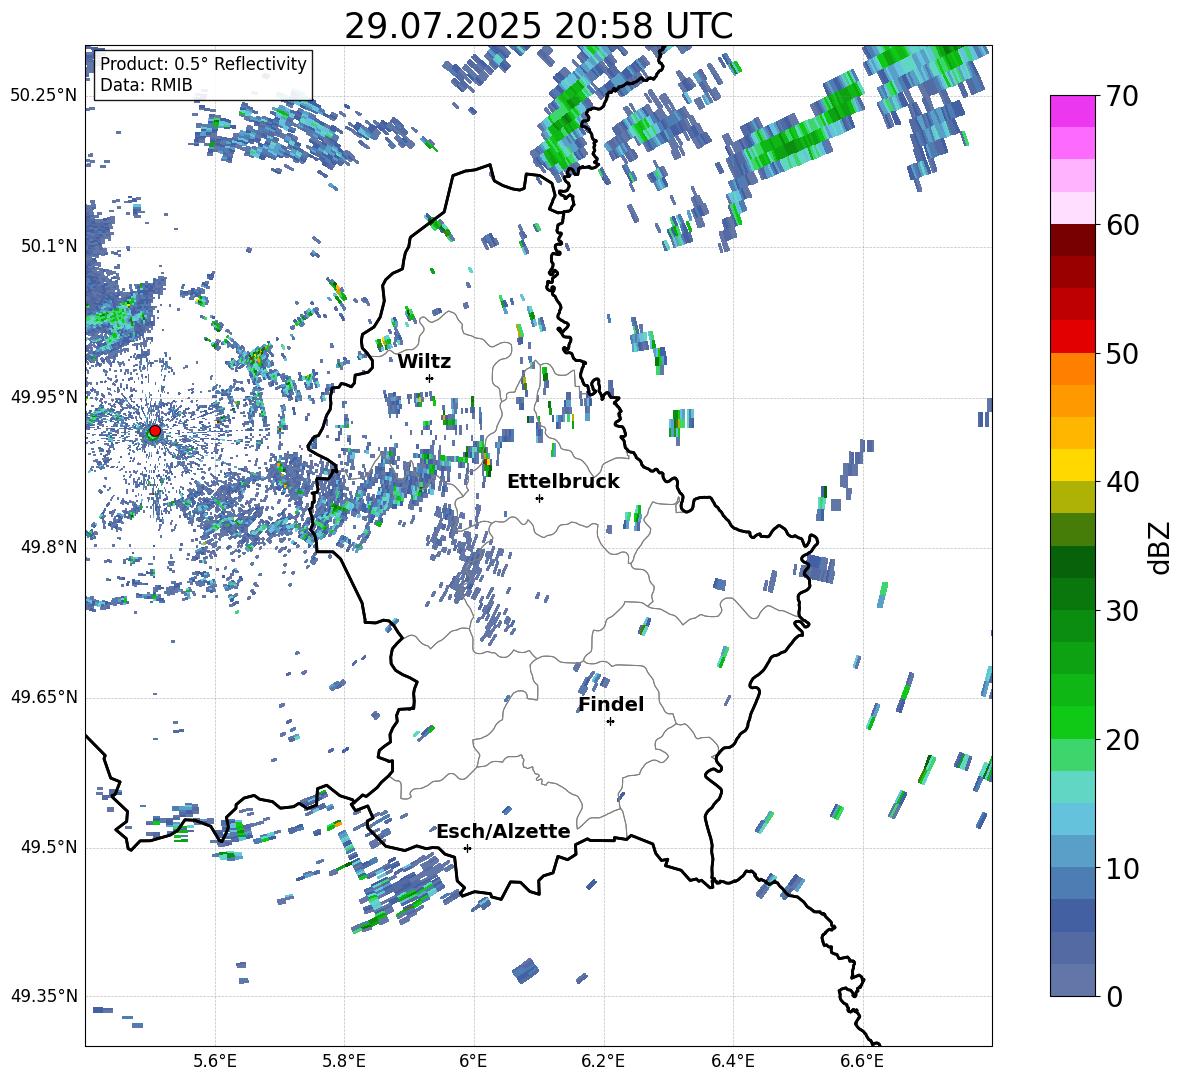1184x1081 pixels.
Task: Click the Ettelbruck station cross marker
Action: pyautogui.click(x=539, y=498)
